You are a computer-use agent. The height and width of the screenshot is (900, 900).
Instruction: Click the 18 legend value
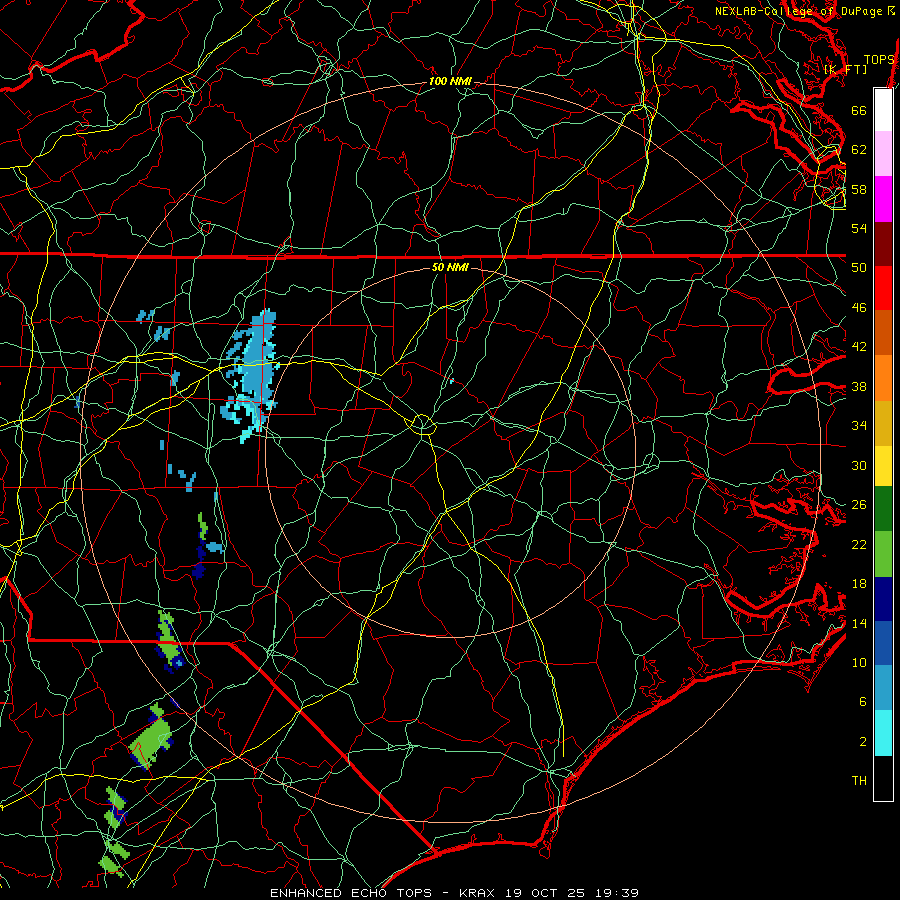[x=859, y=584]
